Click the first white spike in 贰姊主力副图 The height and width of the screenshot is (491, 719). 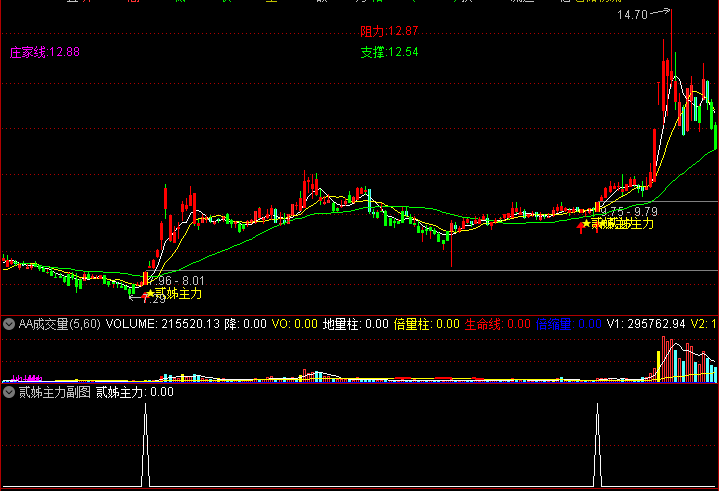[x=145, y=445]
